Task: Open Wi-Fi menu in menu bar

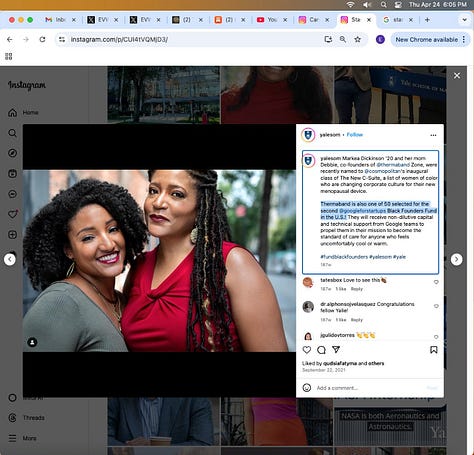Action: click(x=350, y=4)
